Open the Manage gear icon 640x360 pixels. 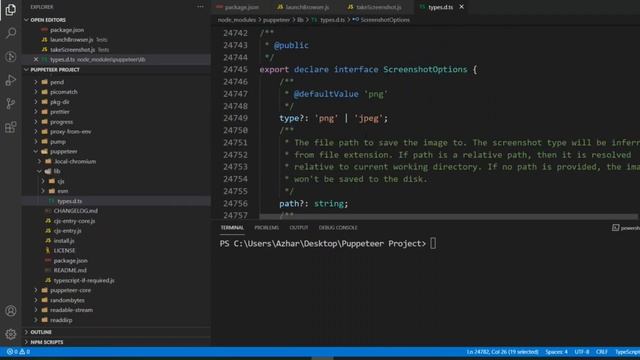11,334
